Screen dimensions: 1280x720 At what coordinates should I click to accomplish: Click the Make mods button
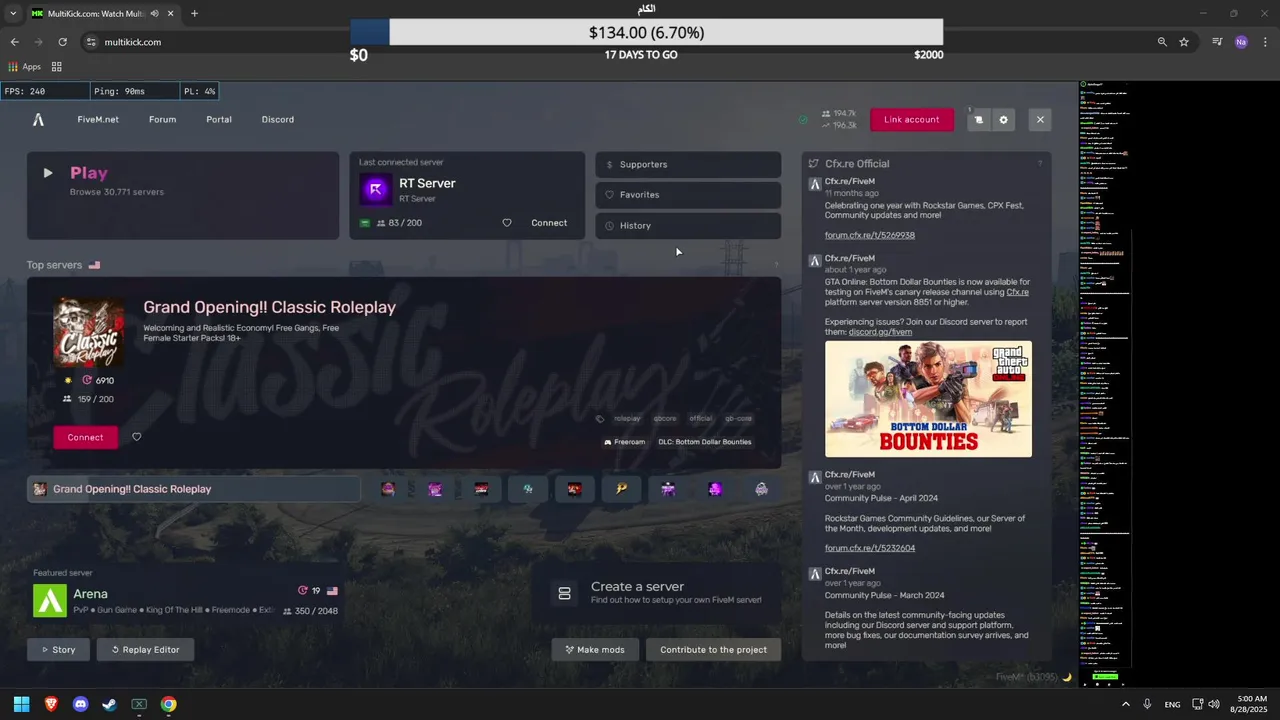point(594,650)
